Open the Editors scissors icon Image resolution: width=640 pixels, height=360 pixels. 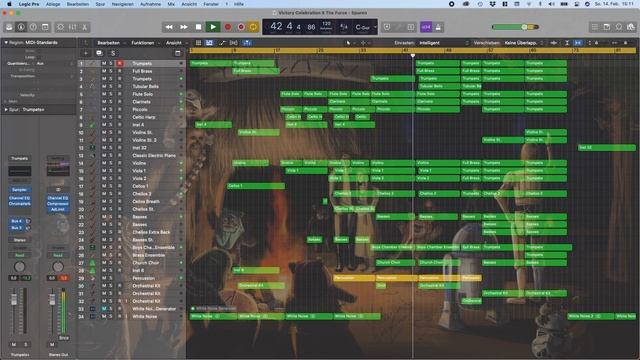84,27
